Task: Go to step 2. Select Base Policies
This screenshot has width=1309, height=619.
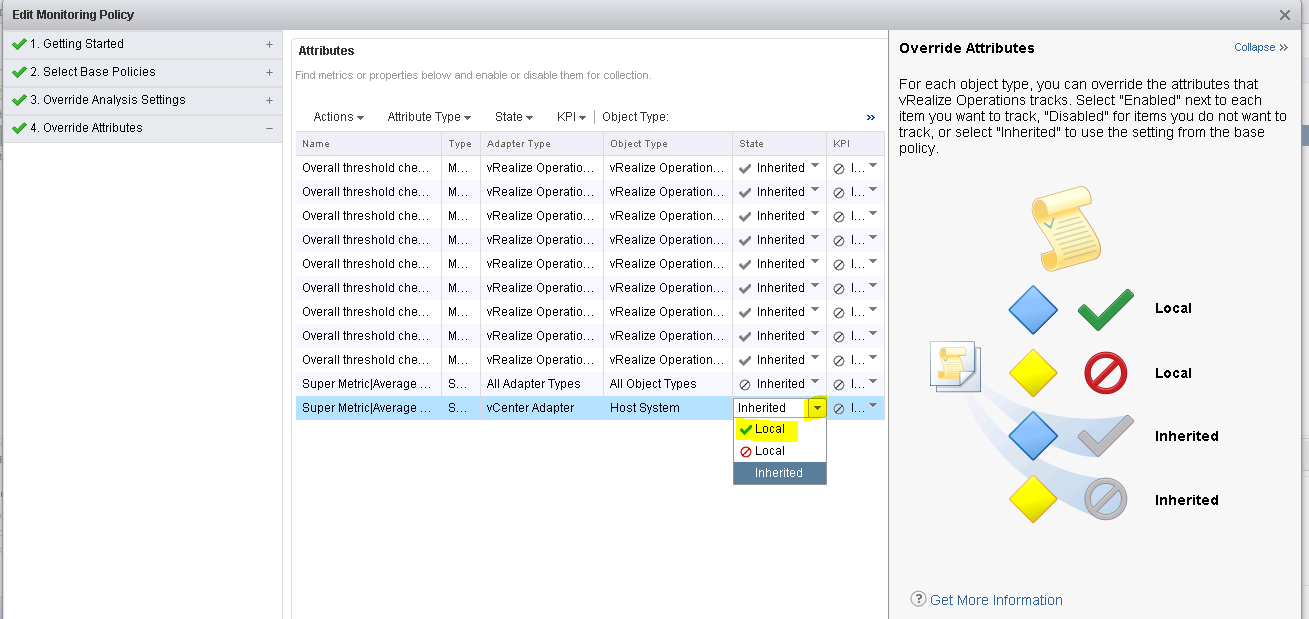Action: tap(92, 72)
